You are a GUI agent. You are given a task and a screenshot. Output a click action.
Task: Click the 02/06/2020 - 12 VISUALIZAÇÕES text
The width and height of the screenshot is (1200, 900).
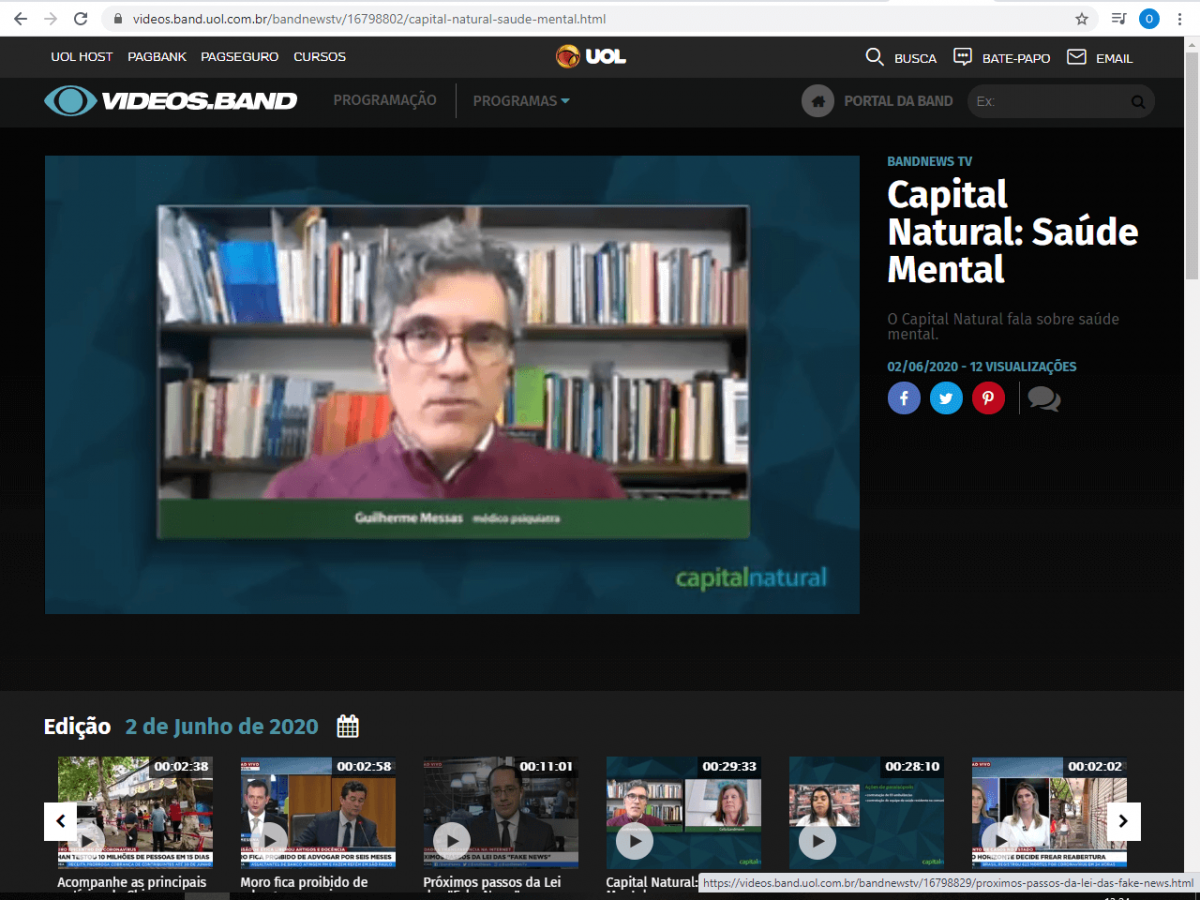pyautogui.click(x=982, y=367)
